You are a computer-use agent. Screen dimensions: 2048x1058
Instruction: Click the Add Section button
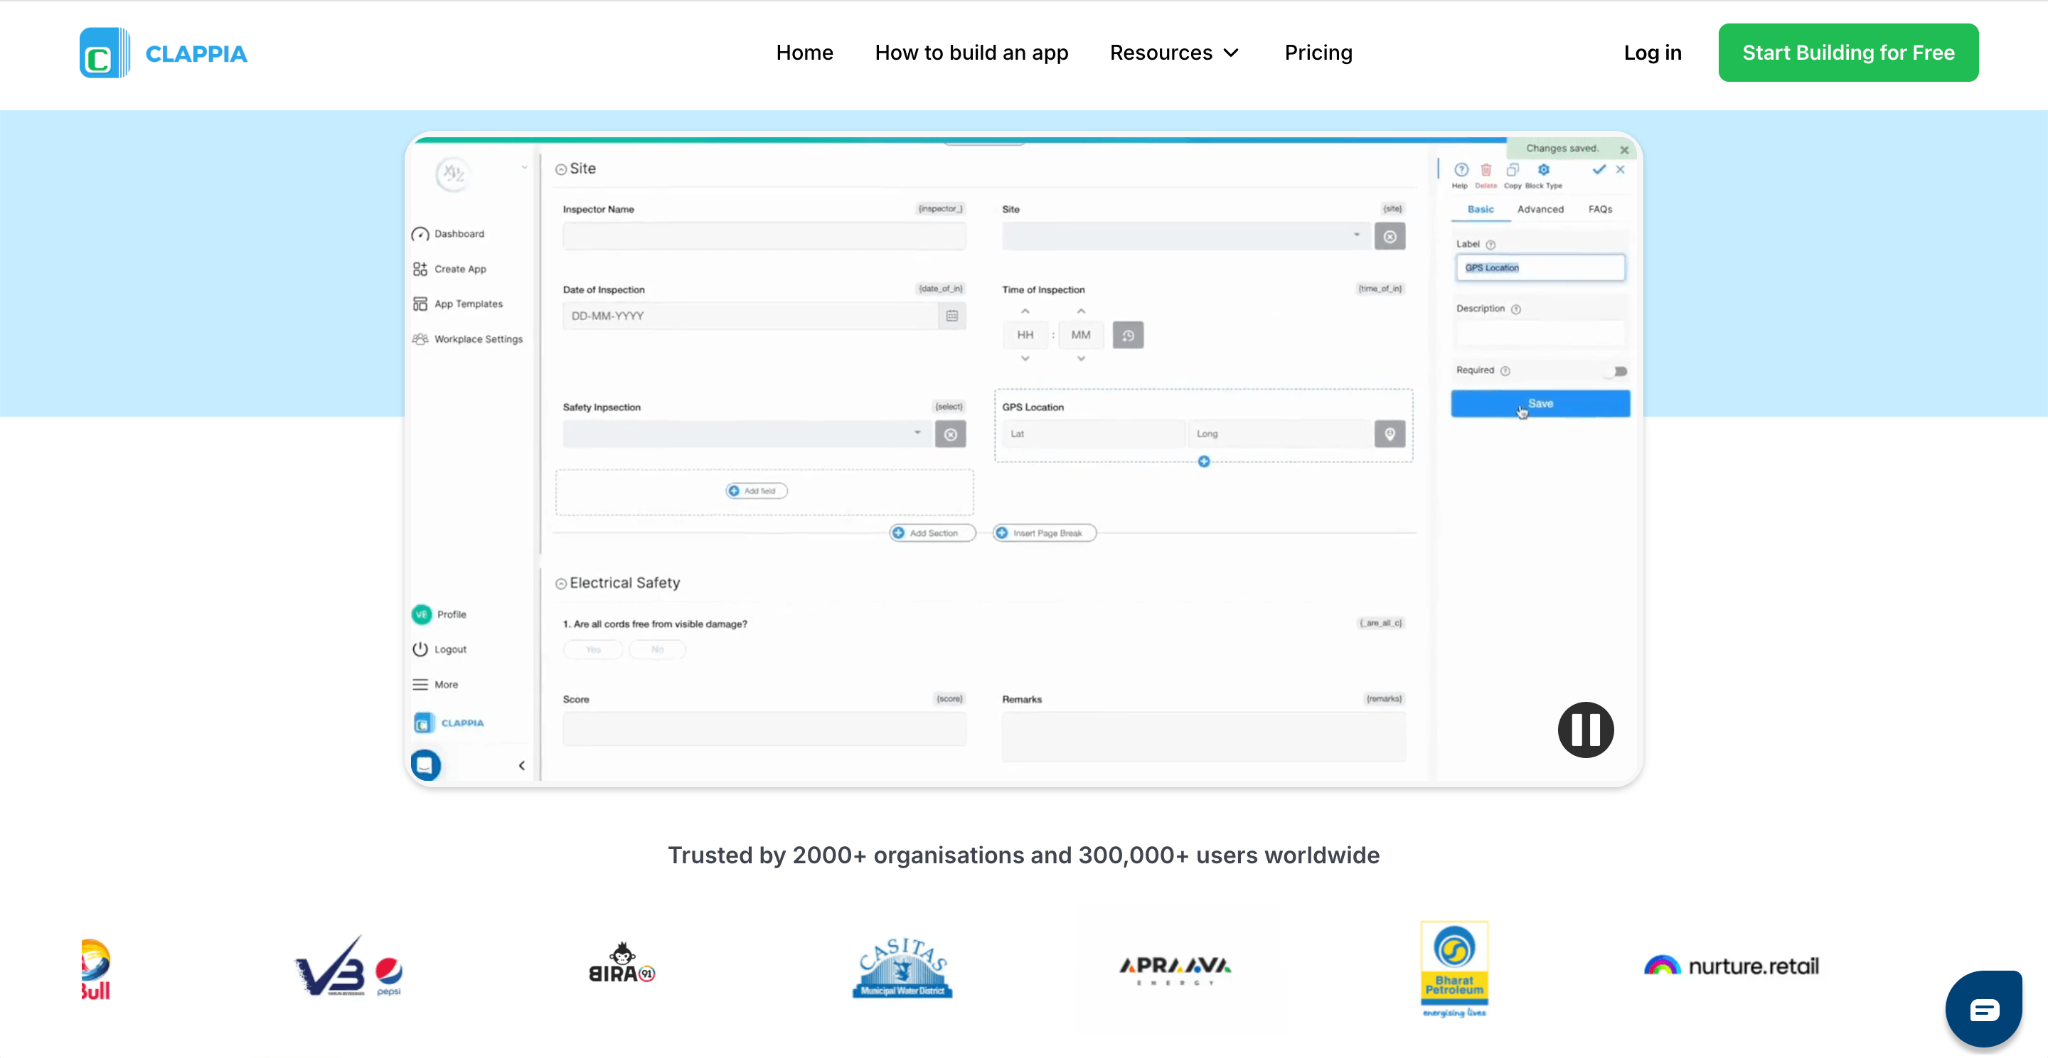pyautogui.click(x=933, y=533)
